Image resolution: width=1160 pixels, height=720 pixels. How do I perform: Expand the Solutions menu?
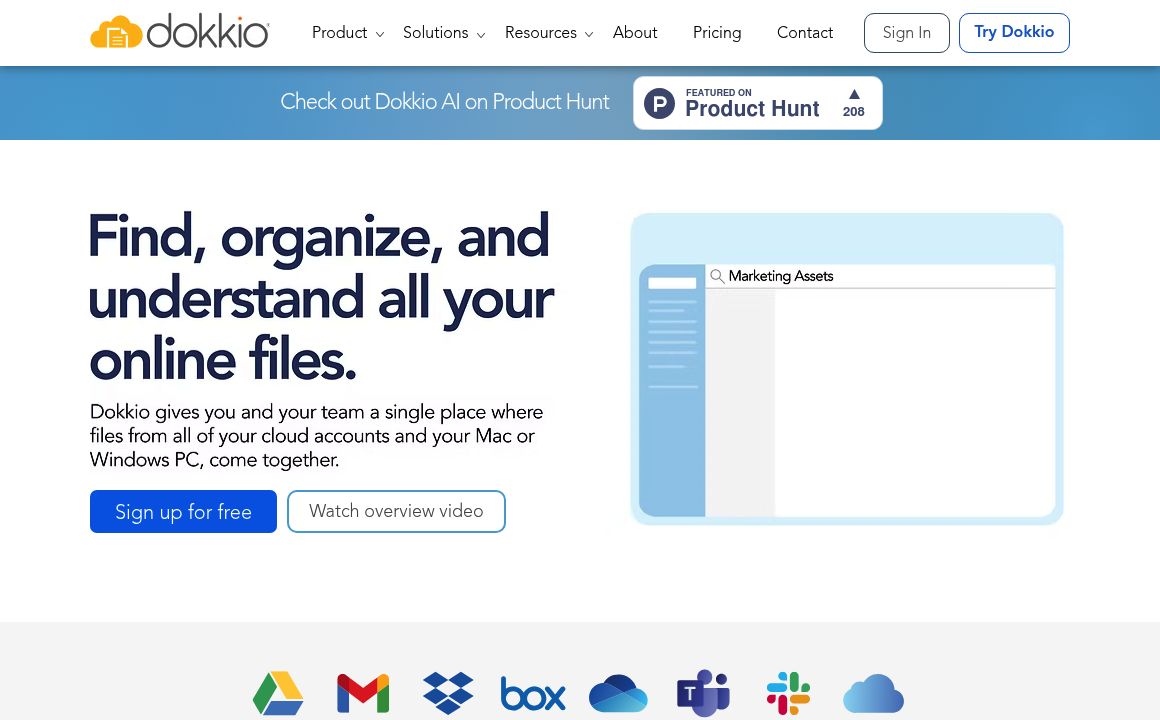[436, 33]
